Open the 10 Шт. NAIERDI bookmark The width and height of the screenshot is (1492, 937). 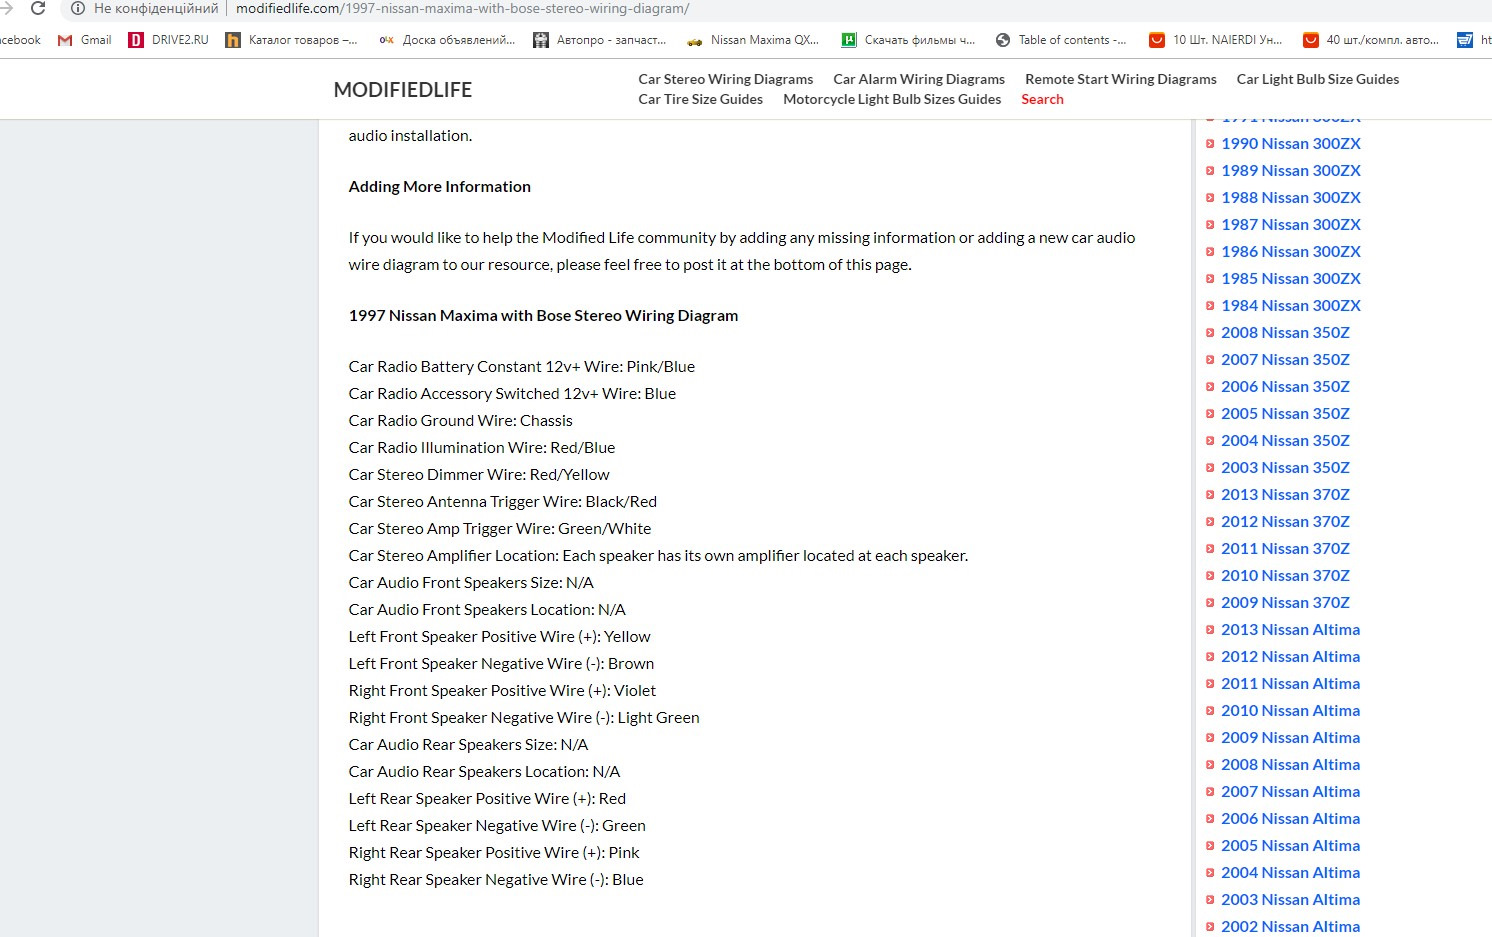[x=1216, y=40]
